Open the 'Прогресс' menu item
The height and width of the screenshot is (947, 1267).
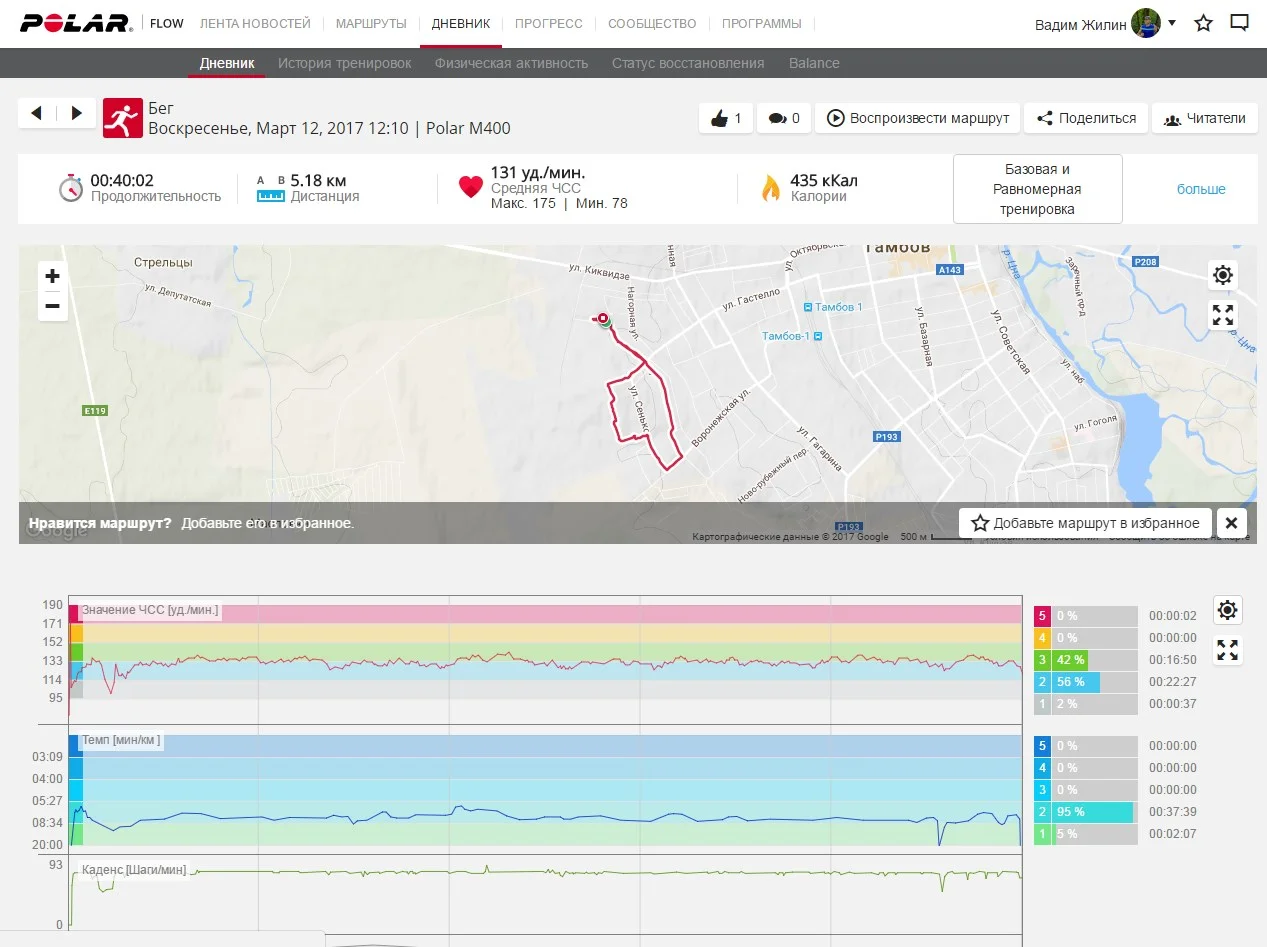coord(548,23)
